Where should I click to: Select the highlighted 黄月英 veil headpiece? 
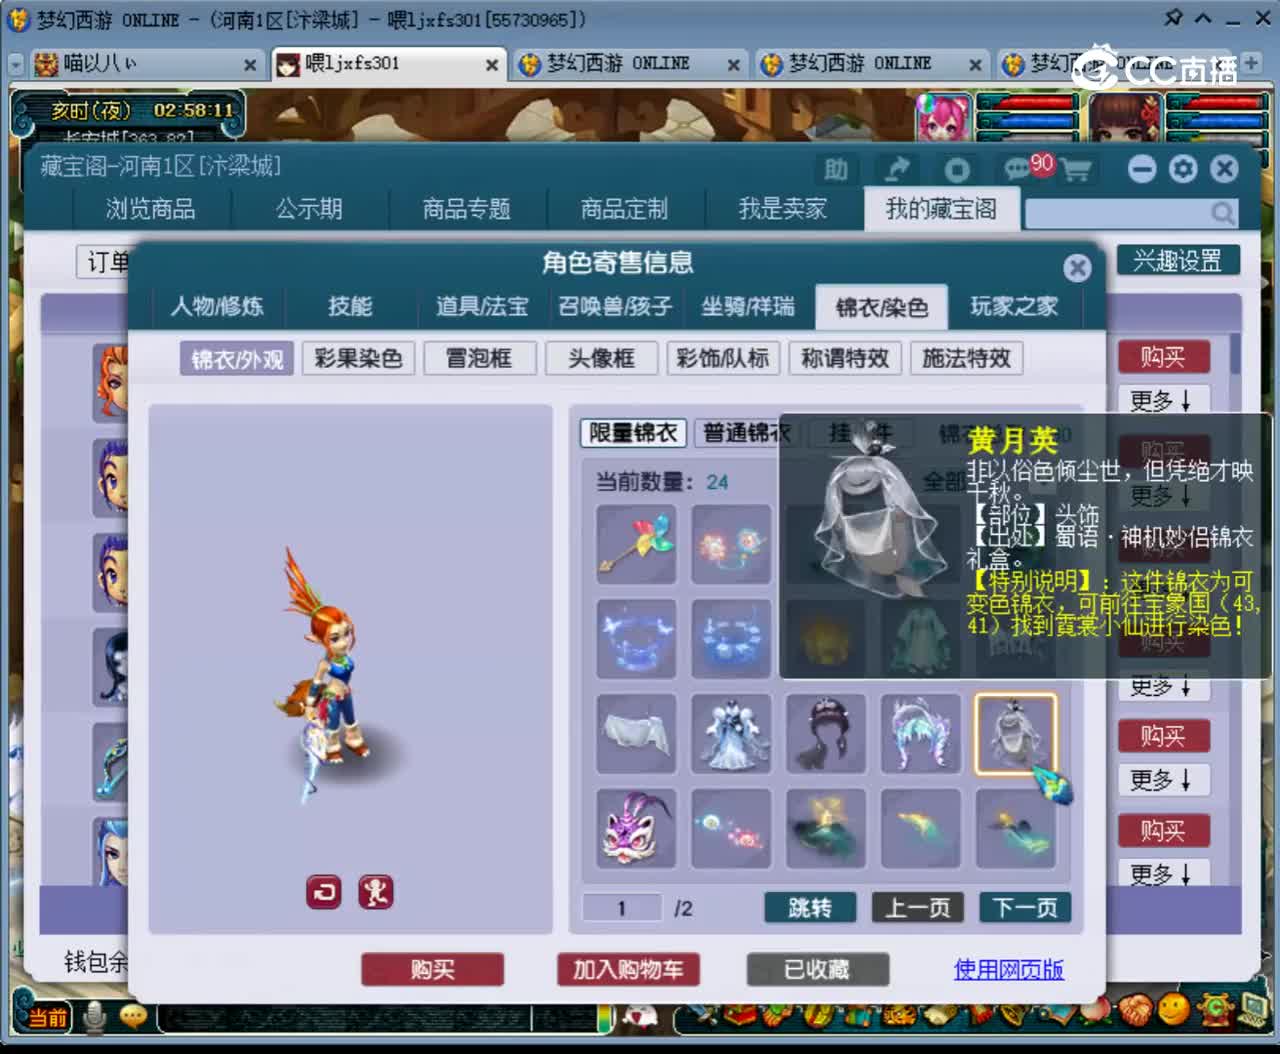coord(1016,734)
